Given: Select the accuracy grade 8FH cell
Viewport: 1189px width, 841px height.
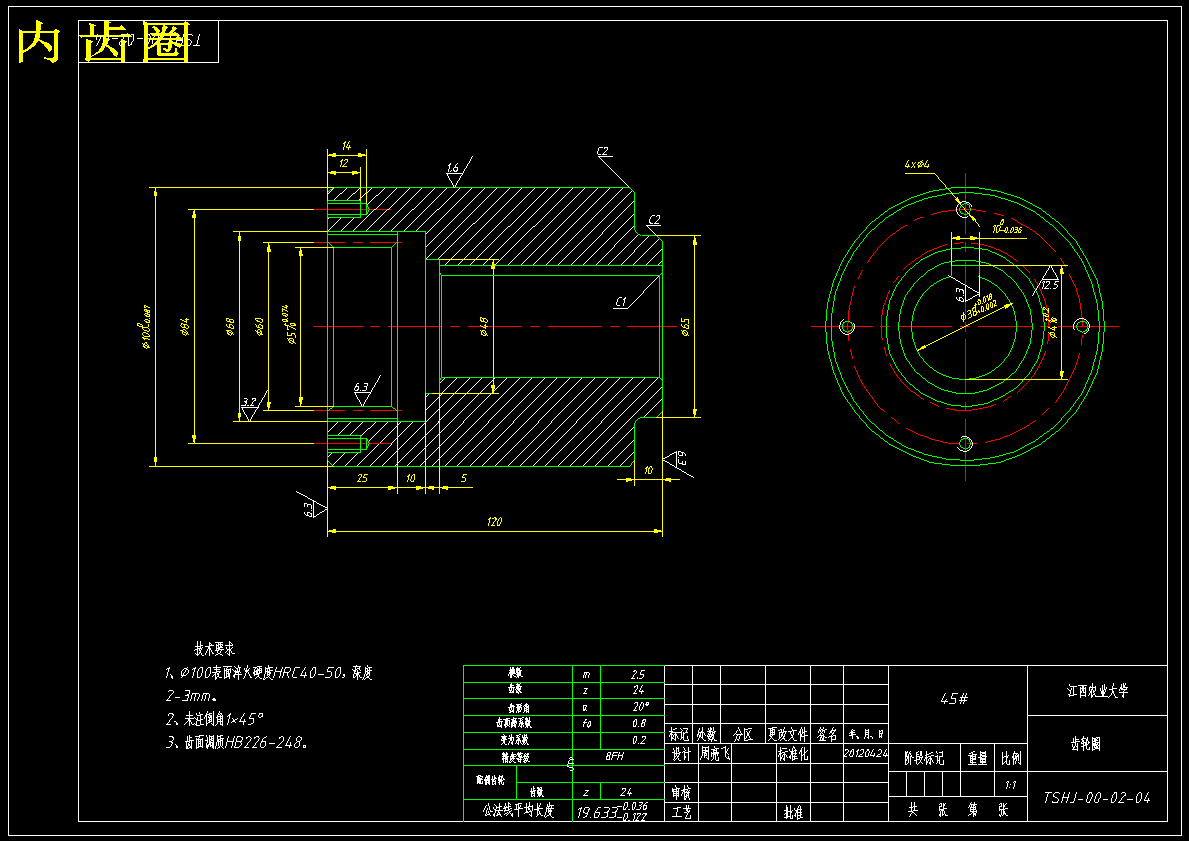Looking at the screenshot, I should point(618,757).
